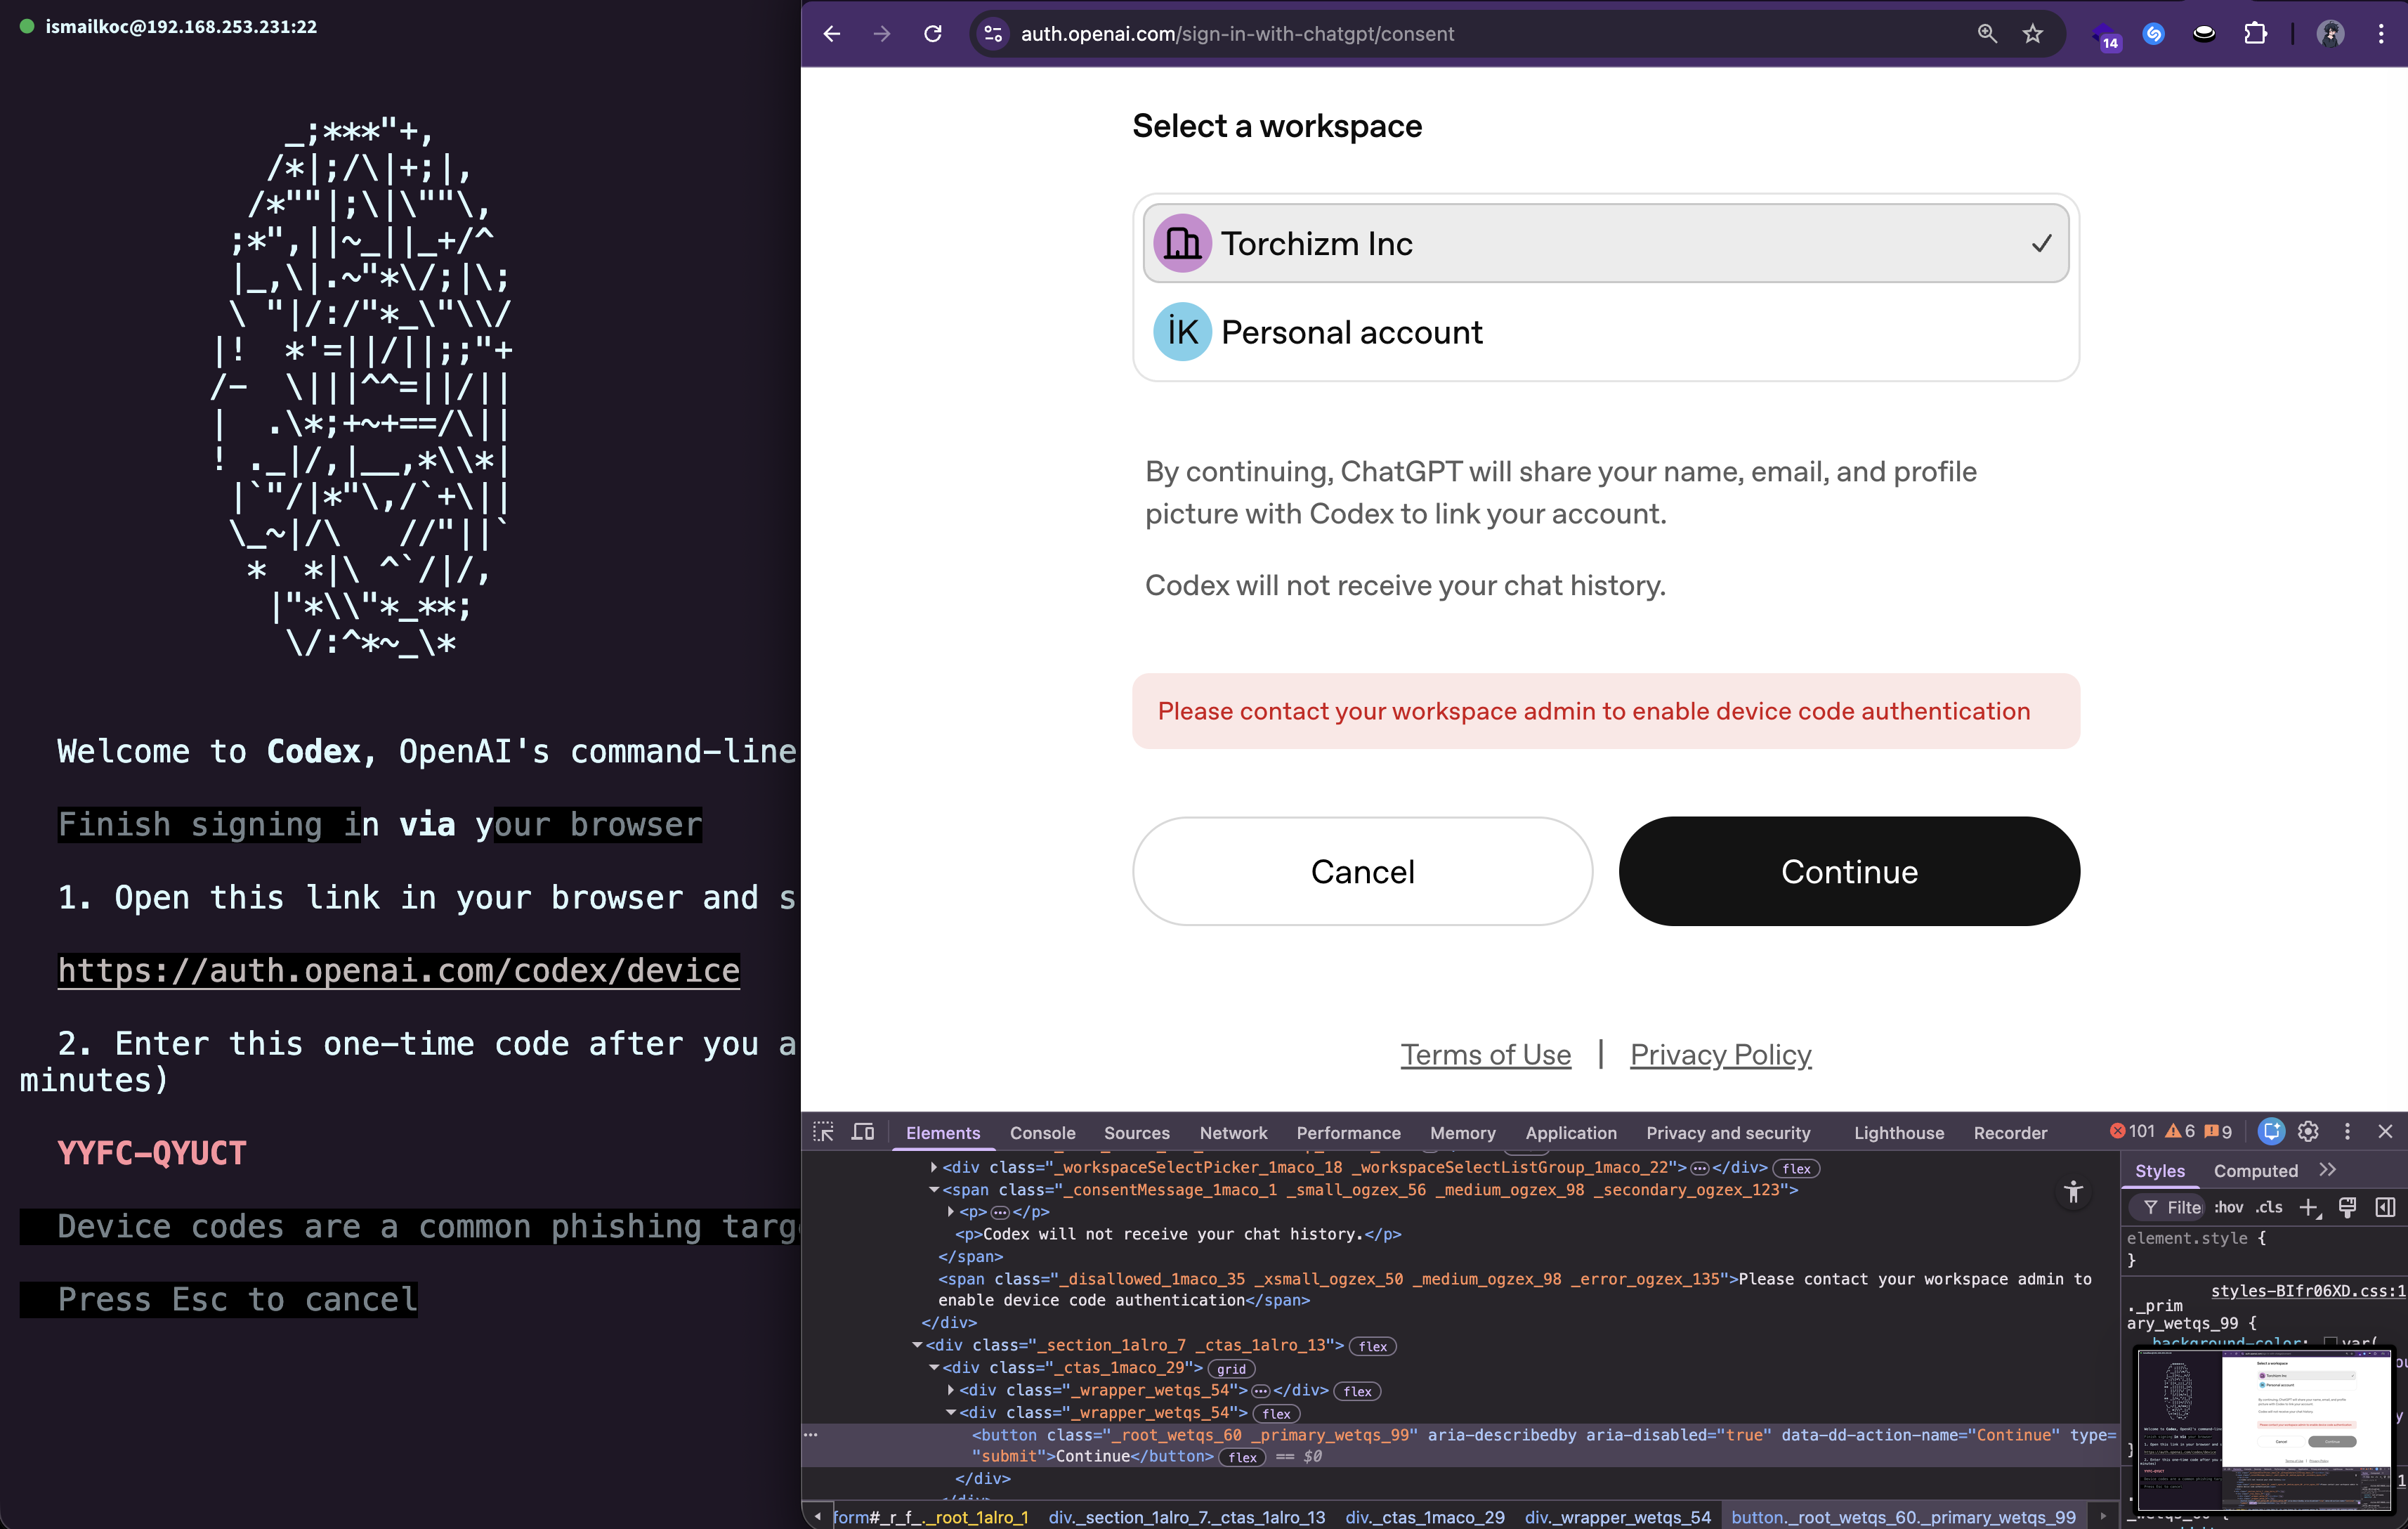Open the Lighthouse tab

(x=1898, y=1132)
